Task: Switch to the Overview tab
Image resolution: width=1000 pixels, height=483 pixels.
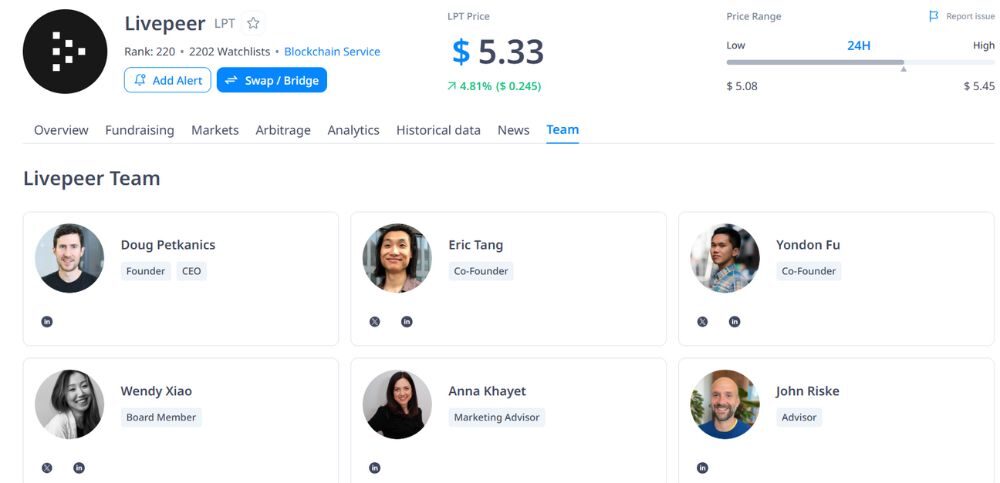Action: click(x=61, y=130)
